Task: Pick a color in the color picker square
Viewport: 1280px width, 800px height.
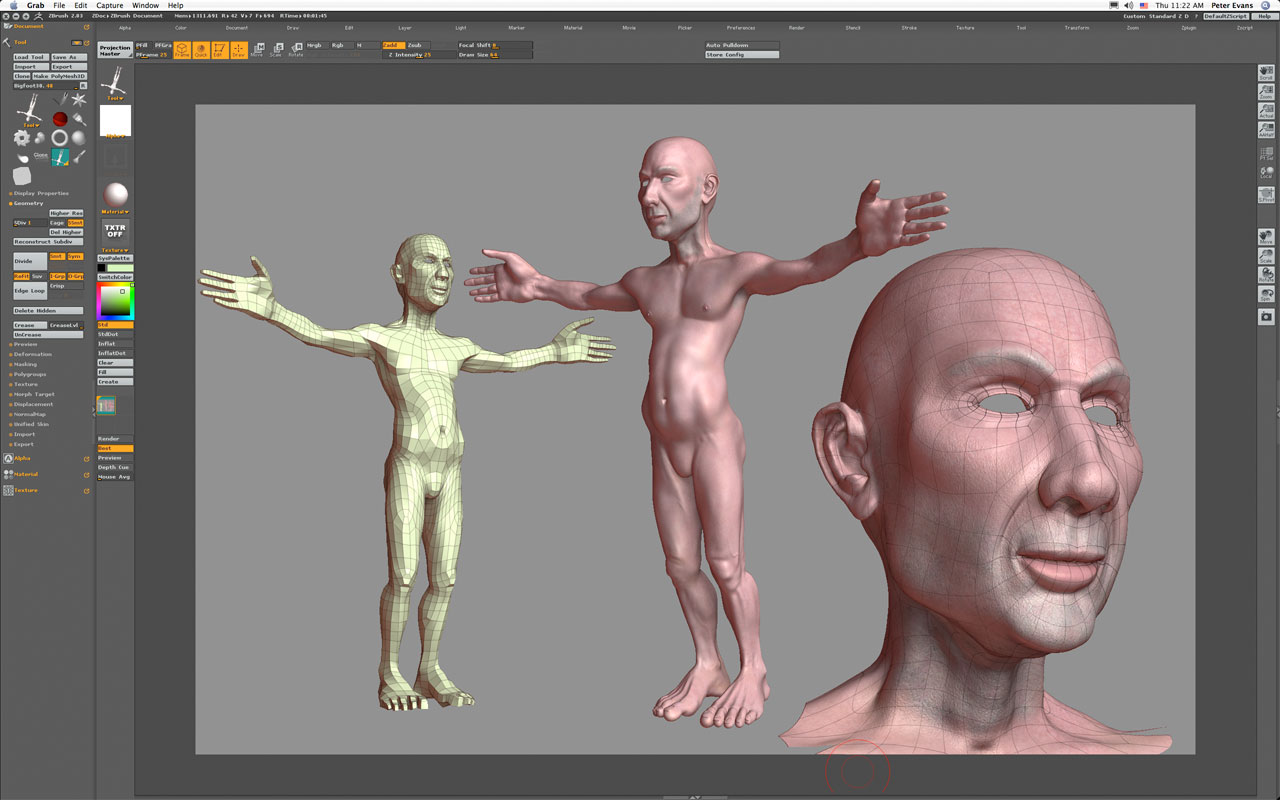Action: point(115,301)
